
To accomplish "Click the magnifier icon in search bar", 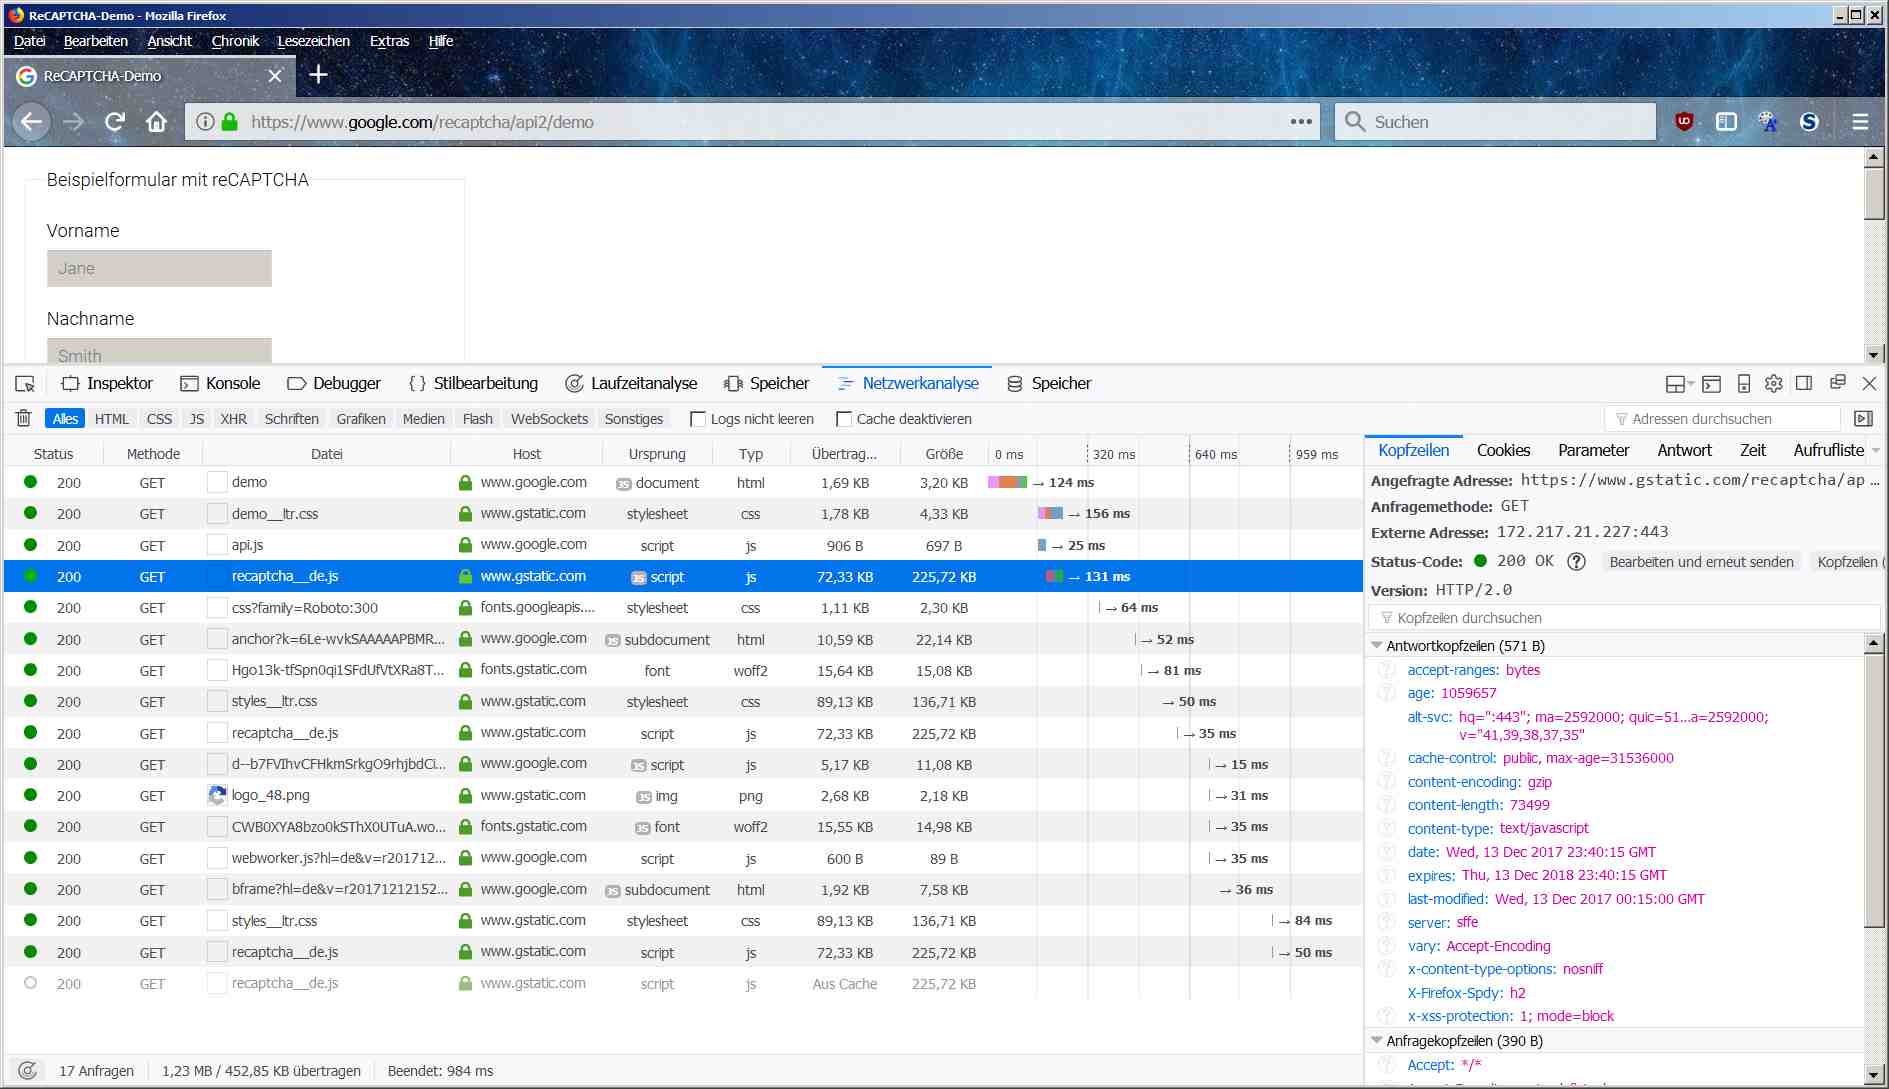I will [1355, 122].
